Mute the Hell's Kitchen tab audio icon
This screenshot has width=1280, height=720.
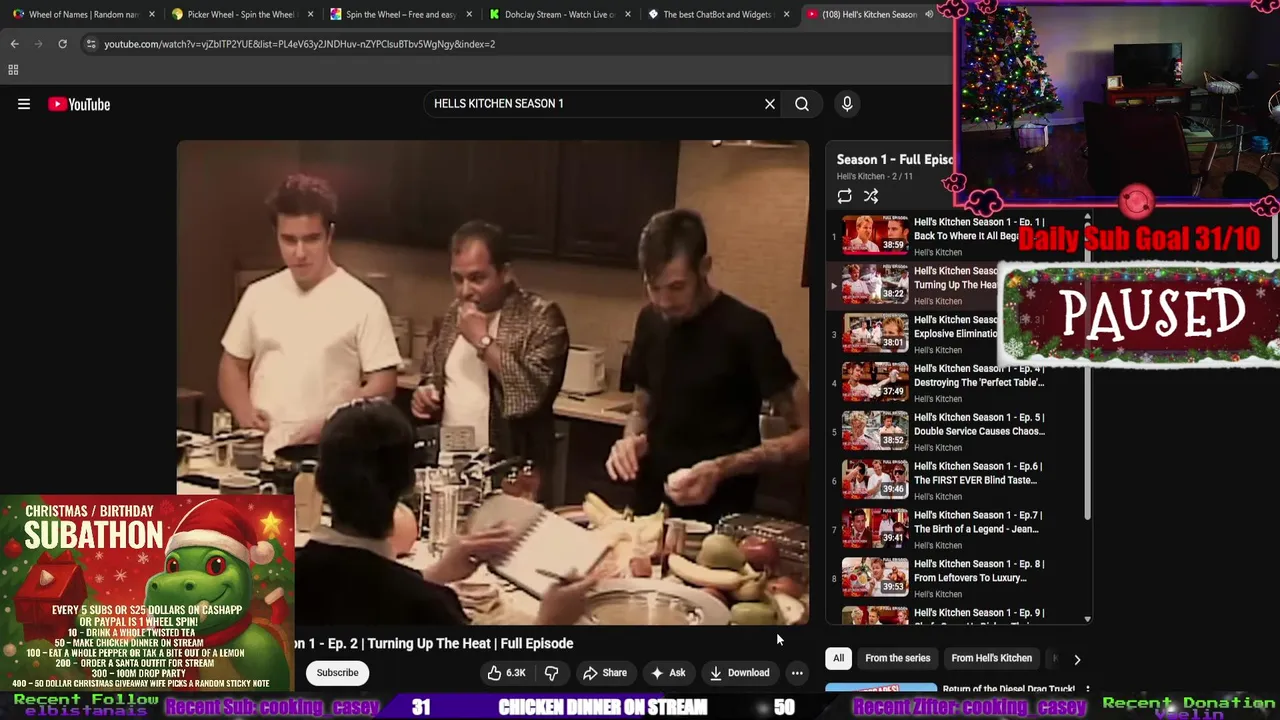click(x=929, y=15)
